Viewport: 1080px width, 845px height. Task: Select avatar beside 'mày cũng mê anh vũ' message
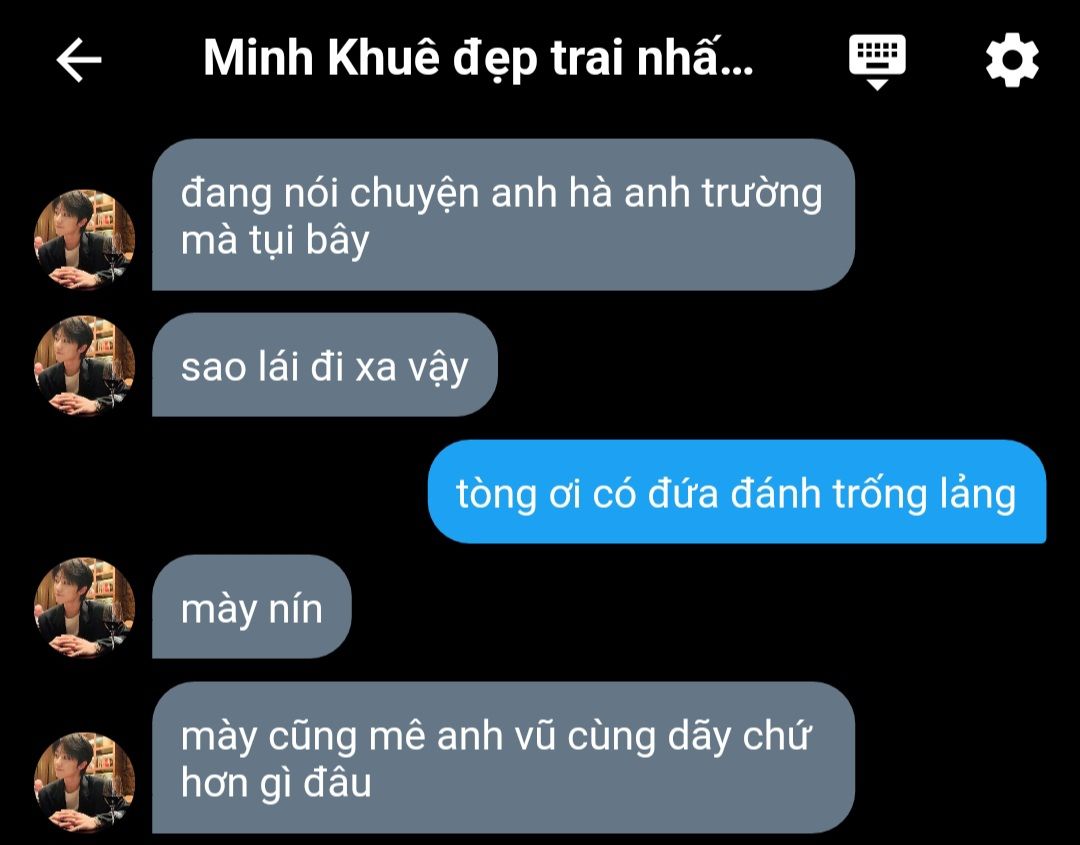click(x=84, y=782)
